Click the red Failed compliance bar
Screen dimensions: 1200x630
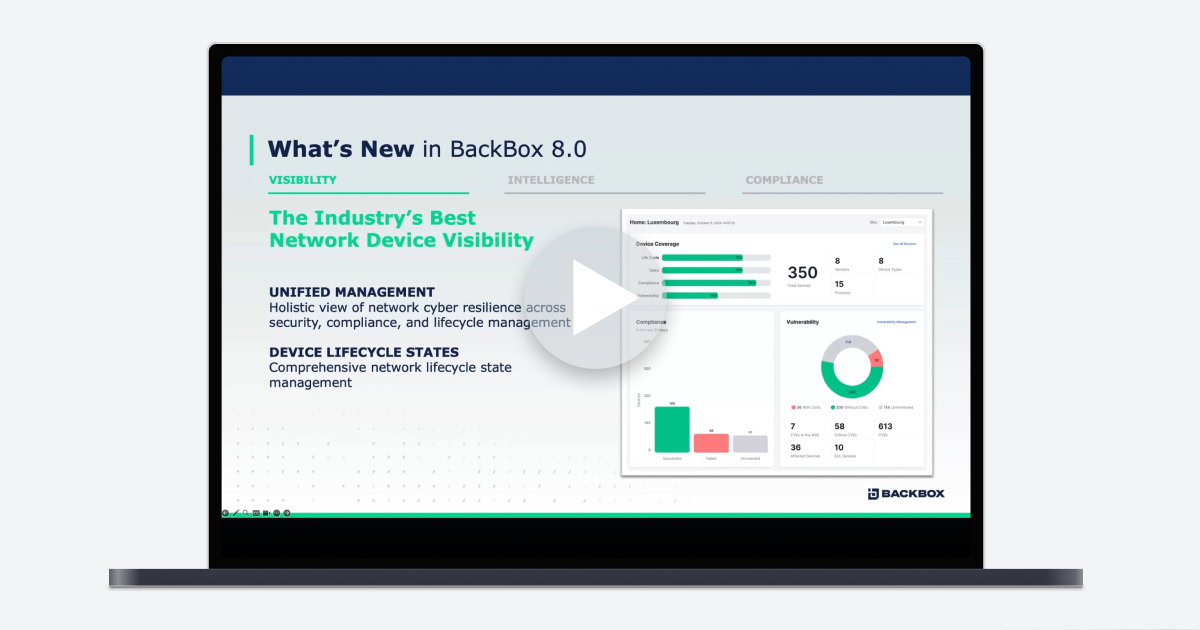click(x=711, y=443)
